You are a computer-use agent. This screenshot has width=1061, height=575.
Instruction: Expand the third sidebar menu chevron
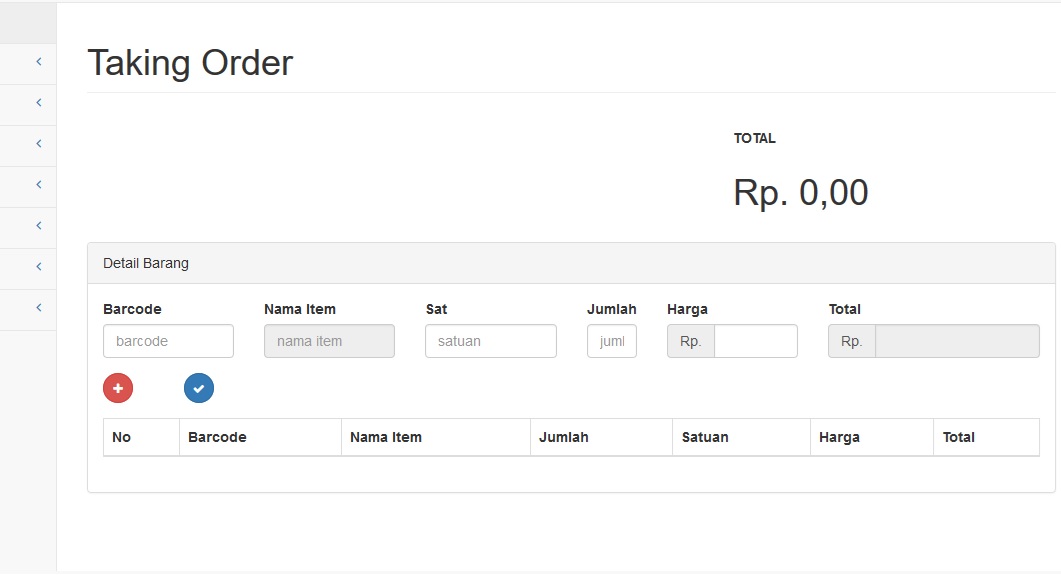pyautogui.click(x=38, y=144)
